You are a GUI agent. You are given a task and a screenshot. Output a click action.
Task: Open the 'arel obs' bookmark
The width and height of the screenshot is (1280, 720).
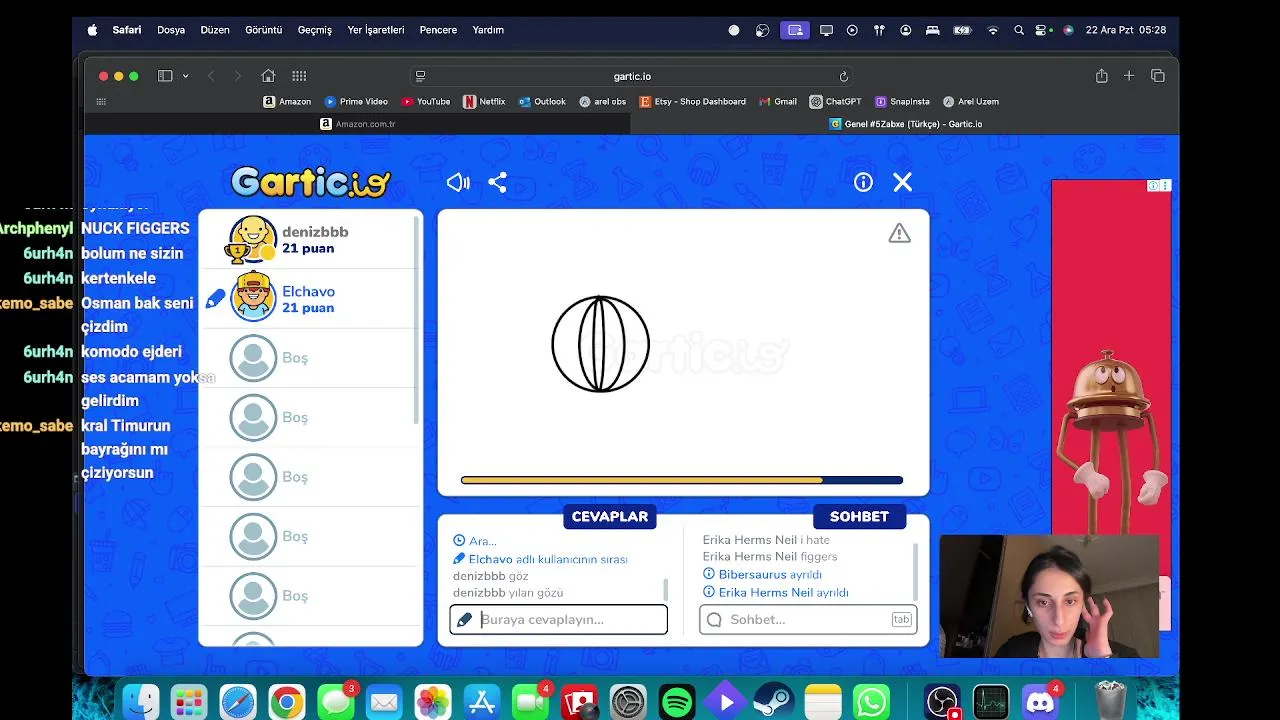point(603,101)
